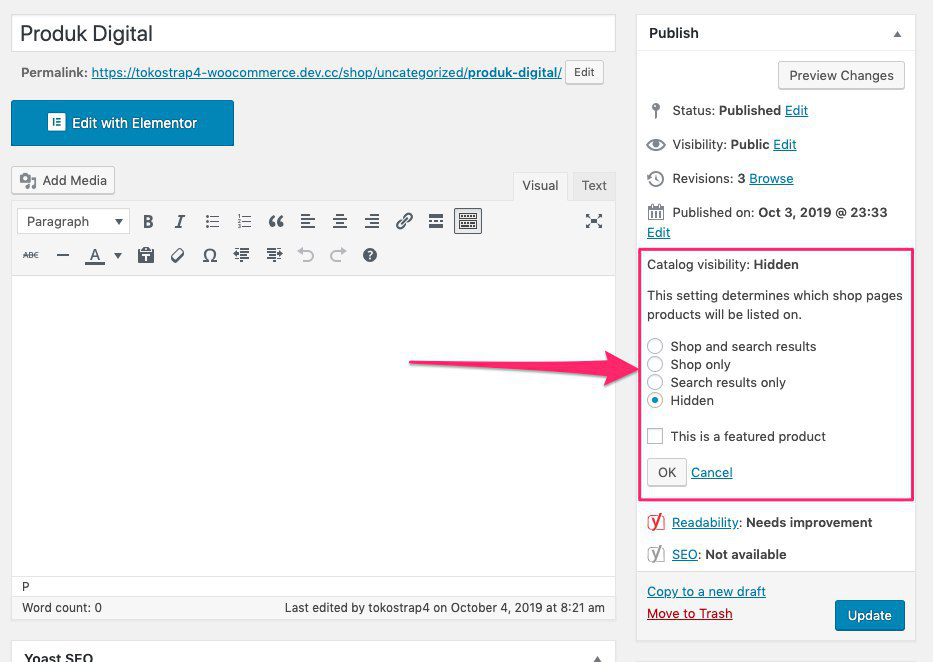Click the Undo arrow
This screenshot has height=662, width=933.
point(306,255)
